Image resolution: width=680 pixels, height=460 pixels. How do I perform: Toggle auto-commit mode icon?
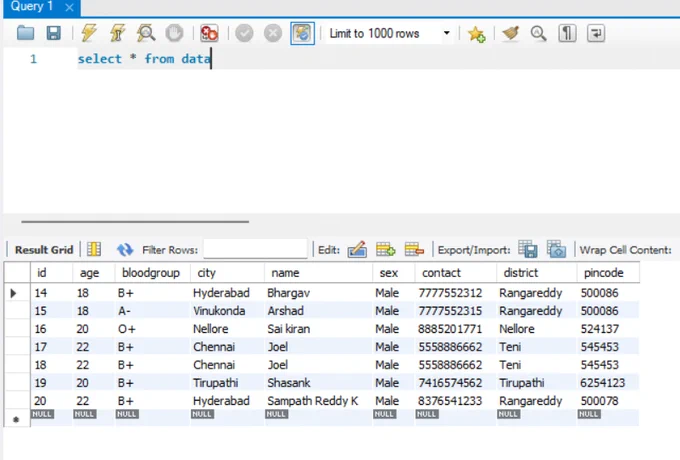tap(302, 33)
